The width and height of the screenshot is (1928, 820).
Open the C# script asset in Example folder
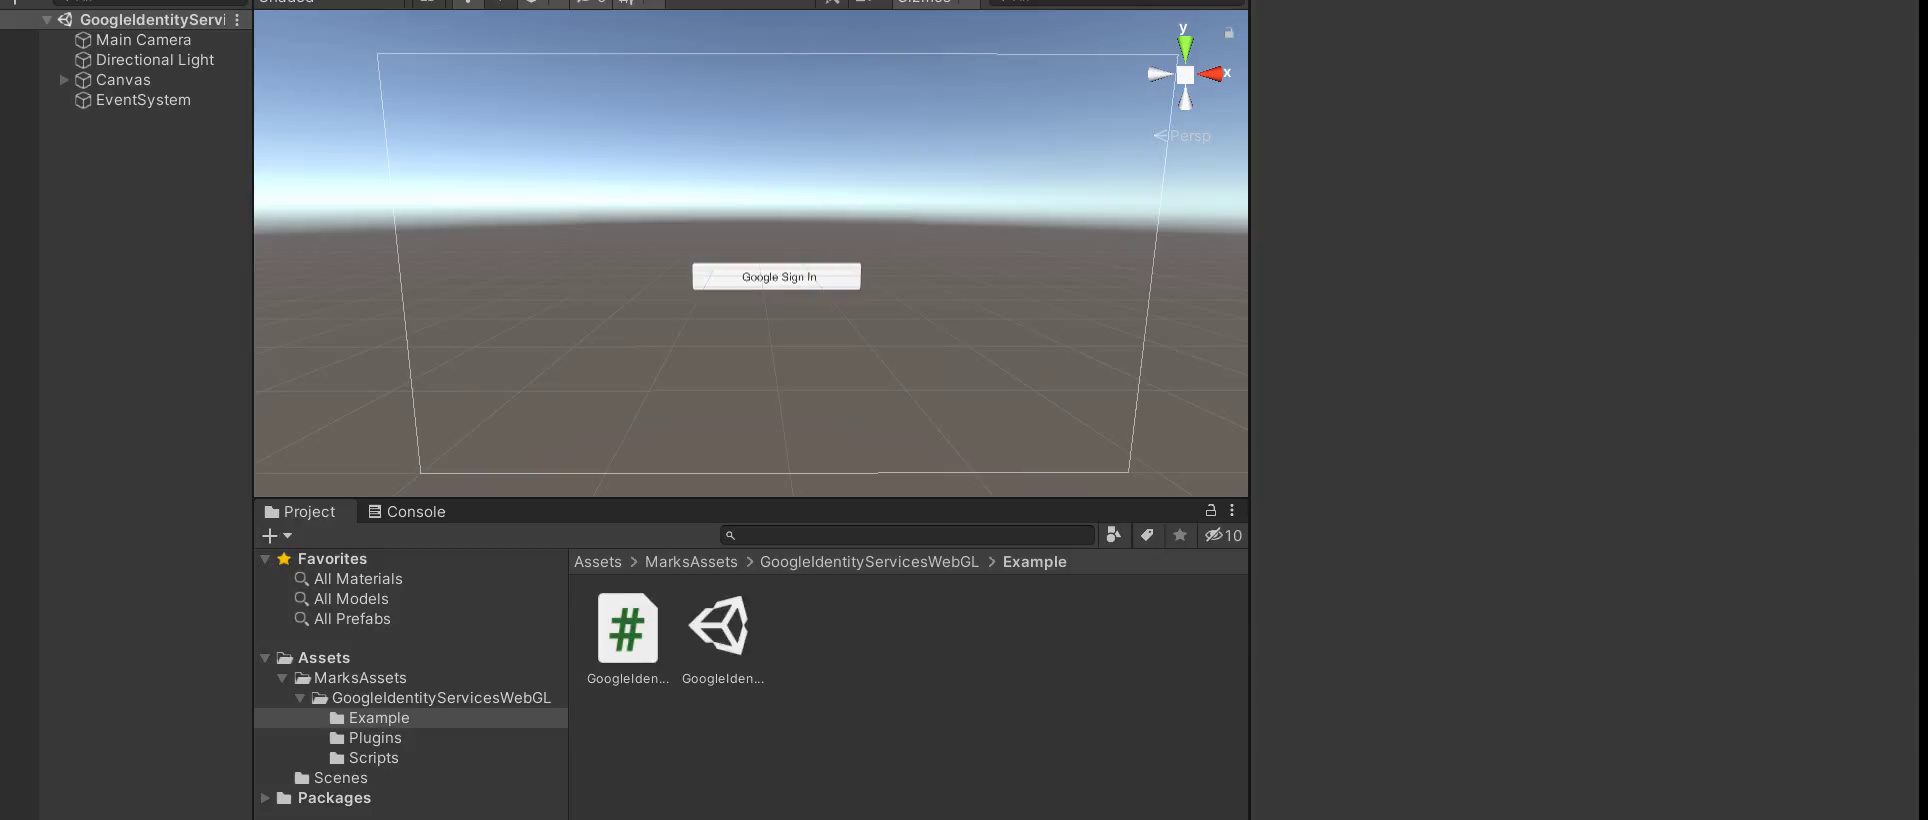tap(627, 629)
